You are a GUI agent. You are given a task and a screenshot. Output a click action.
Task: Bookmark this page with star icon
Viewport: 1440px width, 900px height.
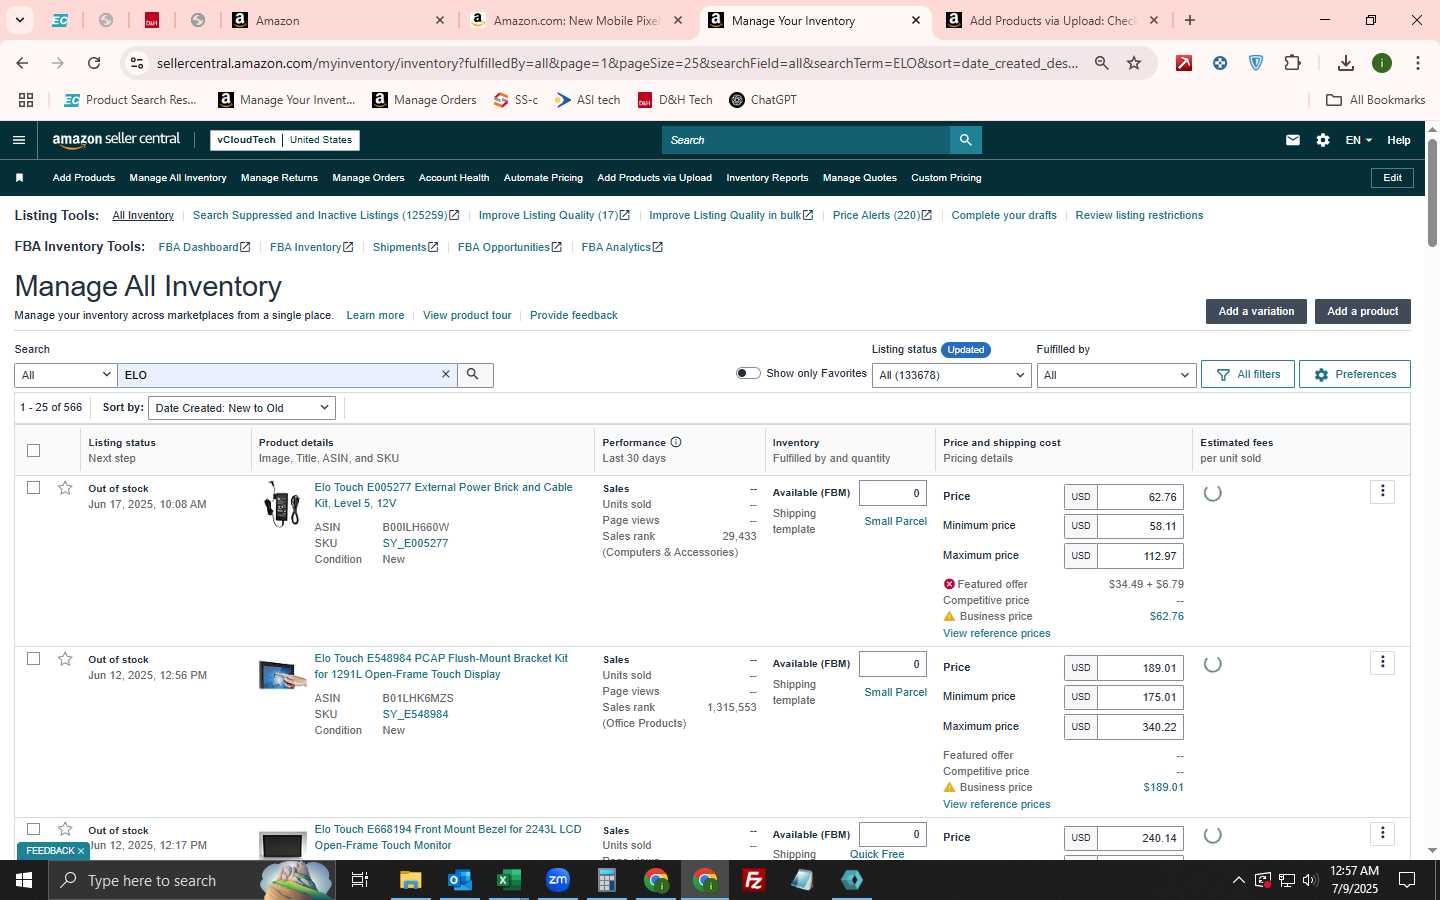coord(1134,63)
